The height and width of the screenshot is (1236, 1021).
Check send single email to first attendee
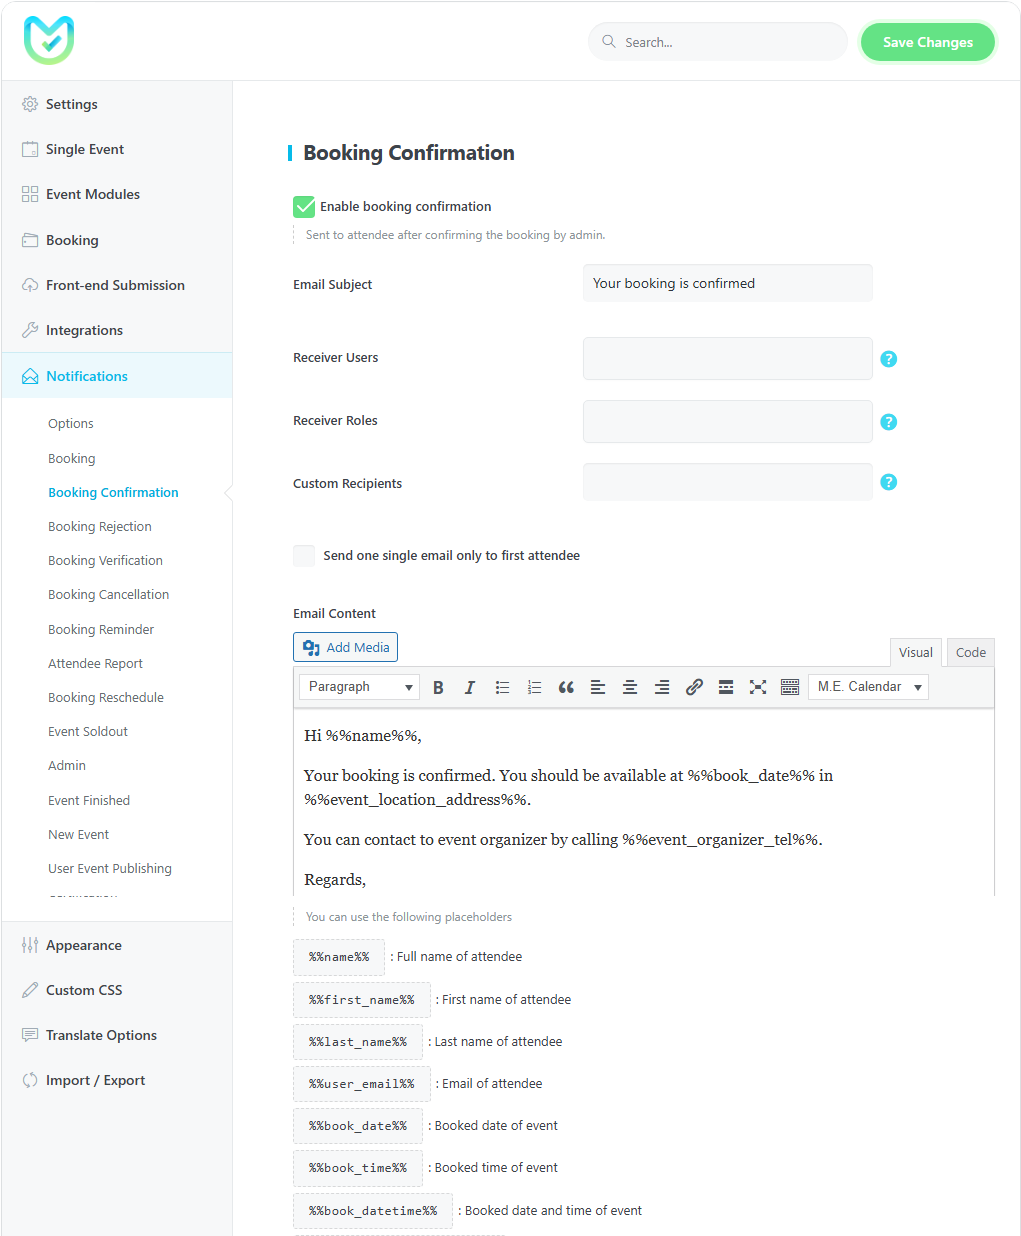(x=304, y=556)
